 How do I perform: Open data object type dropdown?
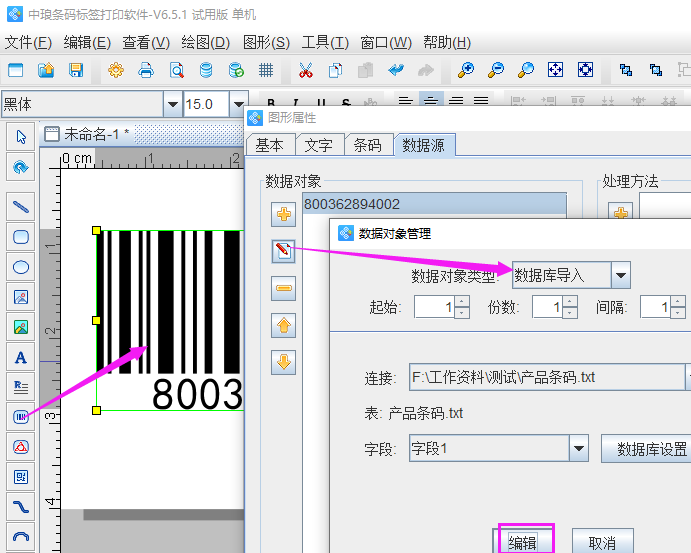click(x=621, y=275)
